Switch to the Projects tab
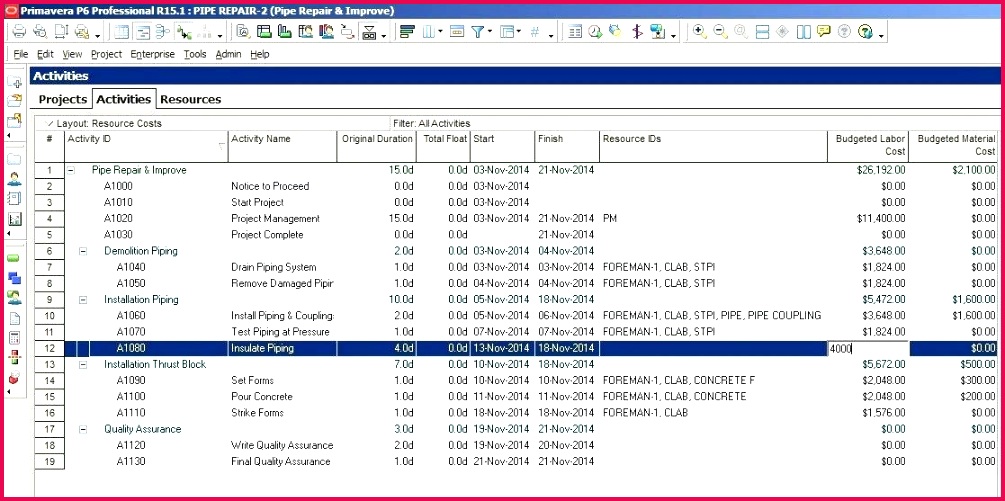Viewport: 1005px width, 501px height. 62,99
